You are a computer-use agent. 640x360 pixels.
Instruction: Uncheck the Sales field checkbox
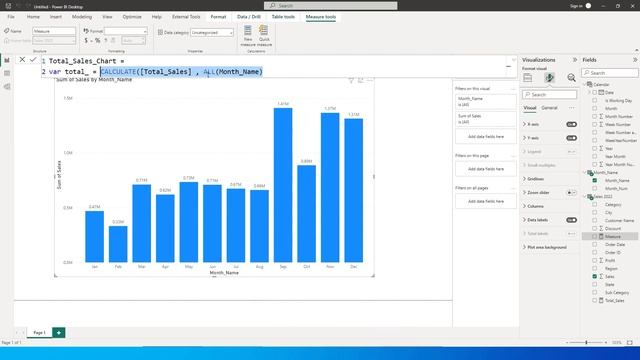click(595, 276)
